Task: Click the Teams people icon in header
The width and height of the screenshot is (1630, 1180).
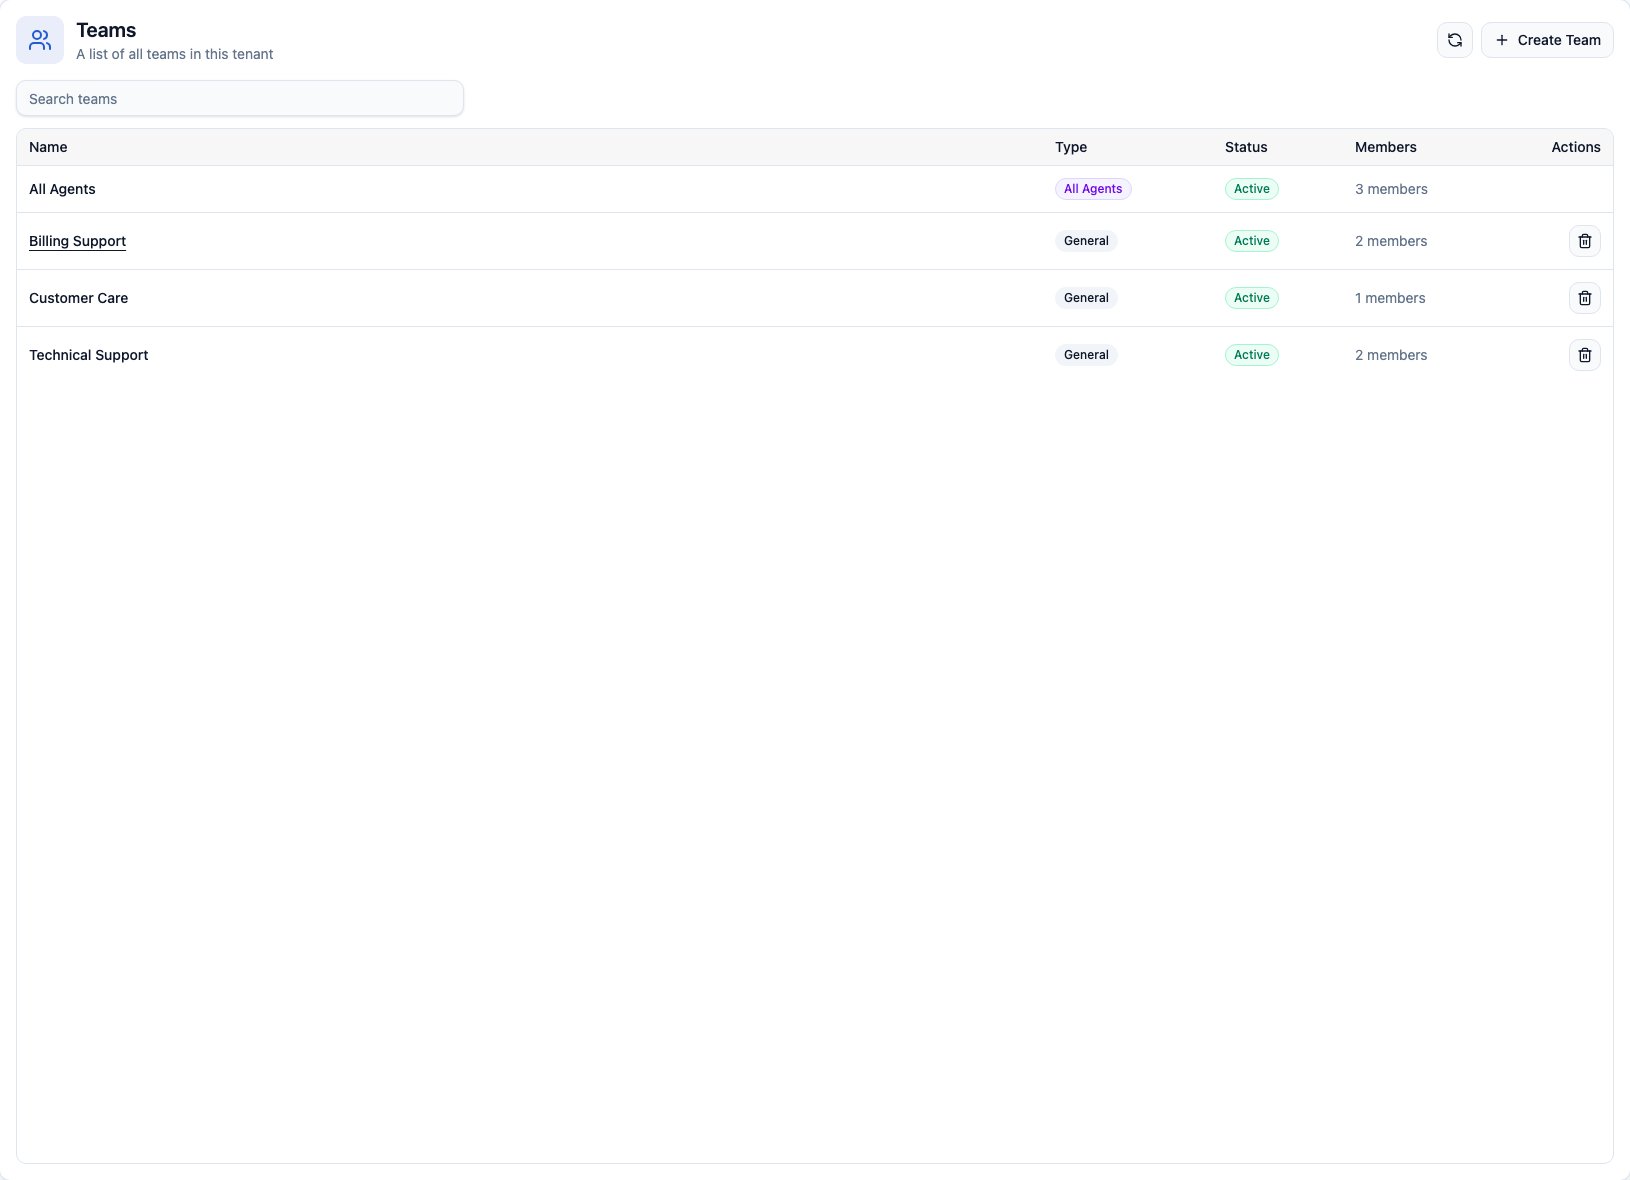Action: tap(40, 40)
